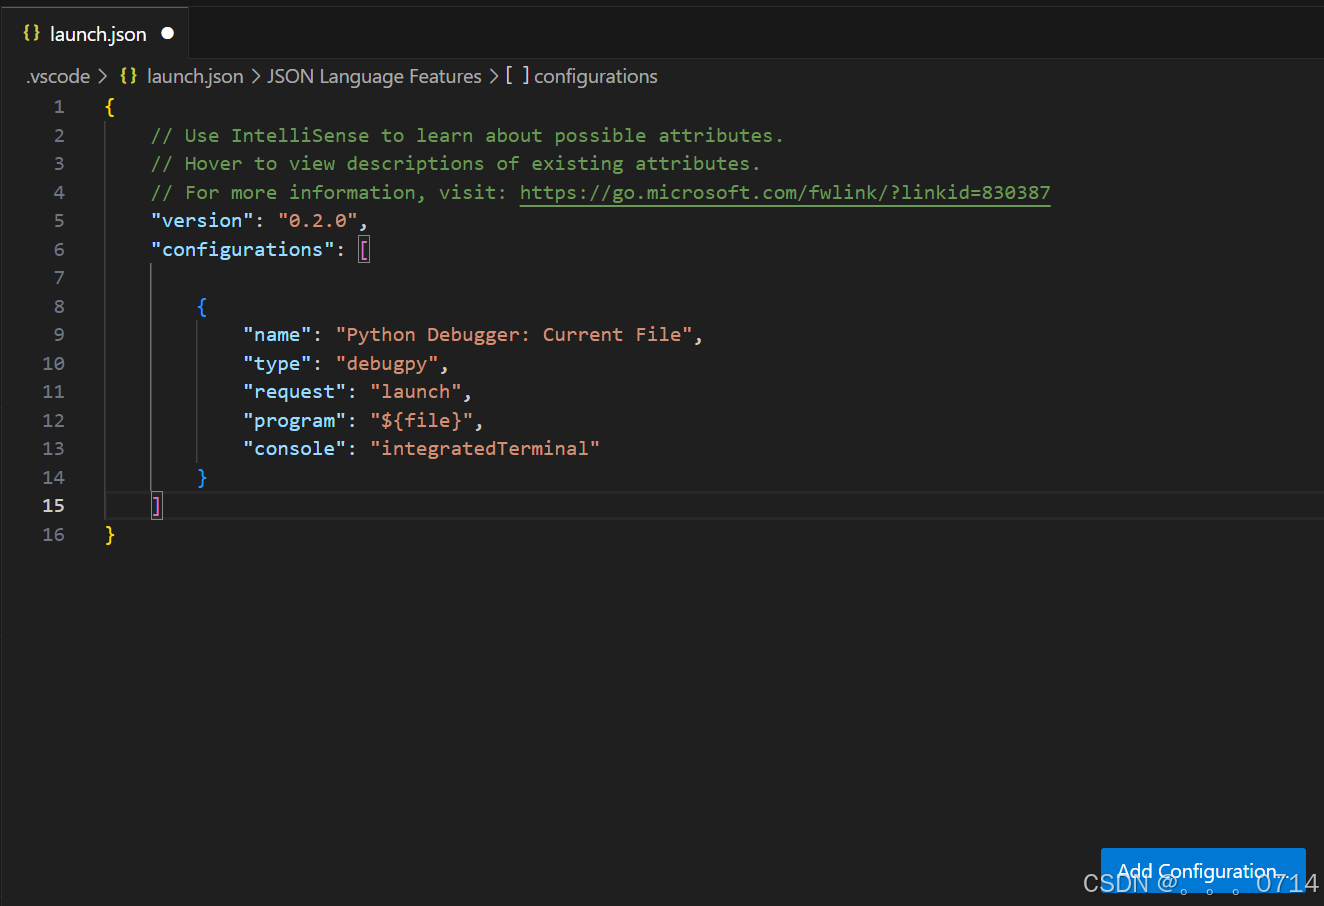
Task: Click opening square bracket after configurations
Action: pos(364,250)
